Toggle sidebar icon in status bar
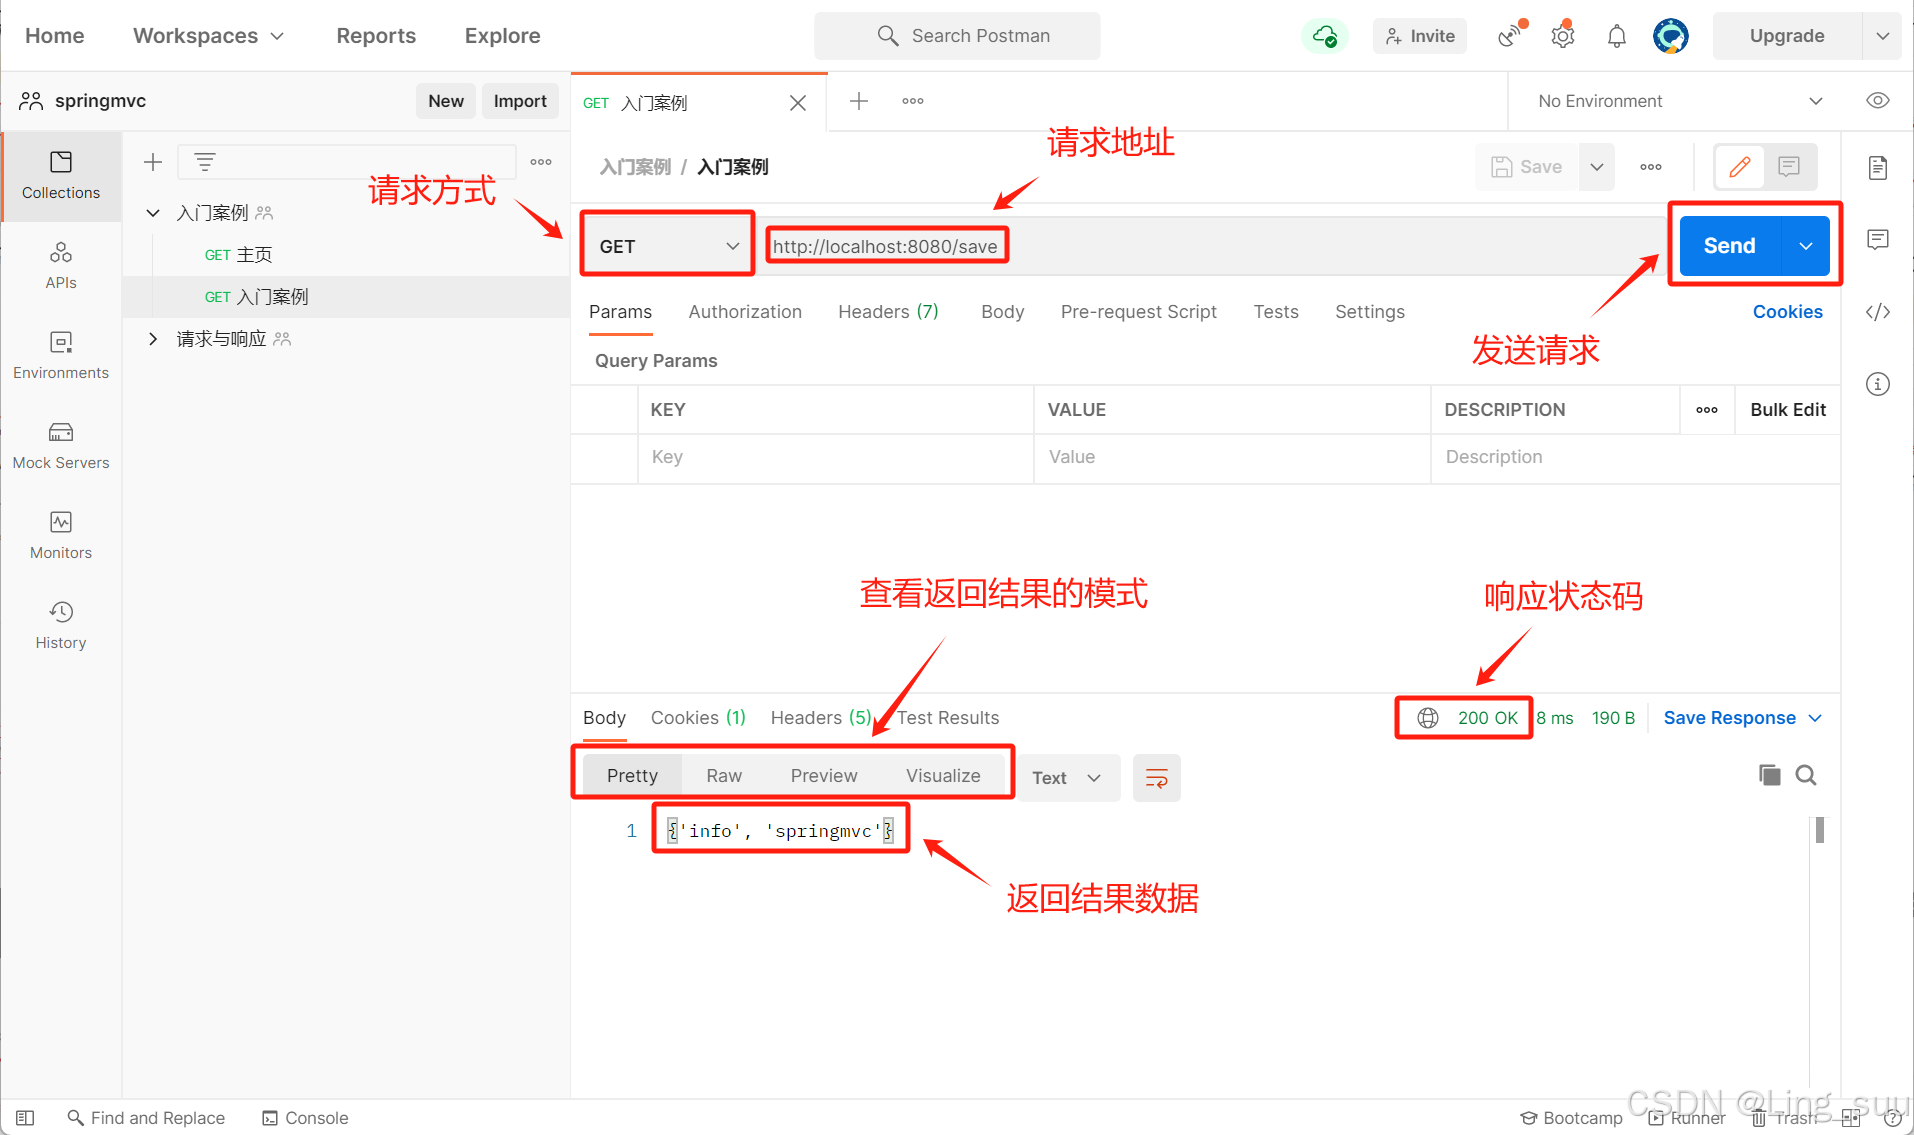 click(x=25, y=1118)
